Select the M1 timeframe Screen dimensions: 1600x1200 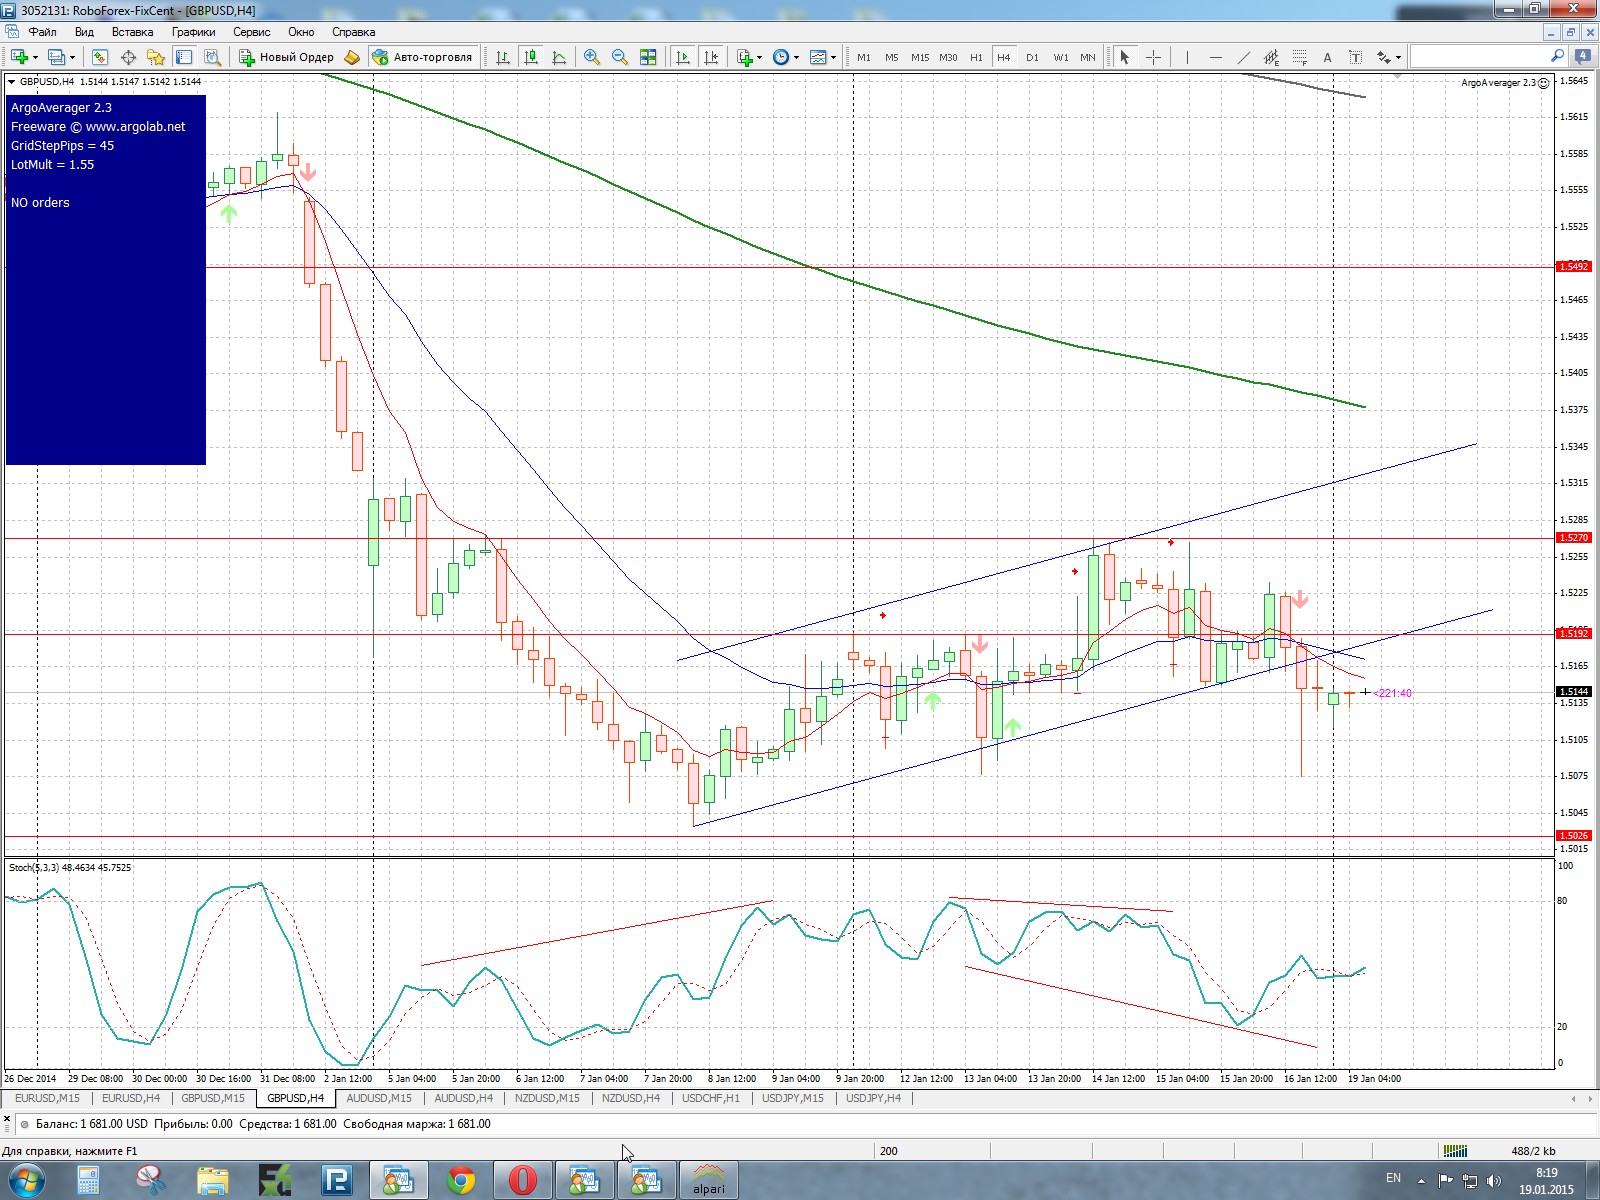click(x=864, y=57)
